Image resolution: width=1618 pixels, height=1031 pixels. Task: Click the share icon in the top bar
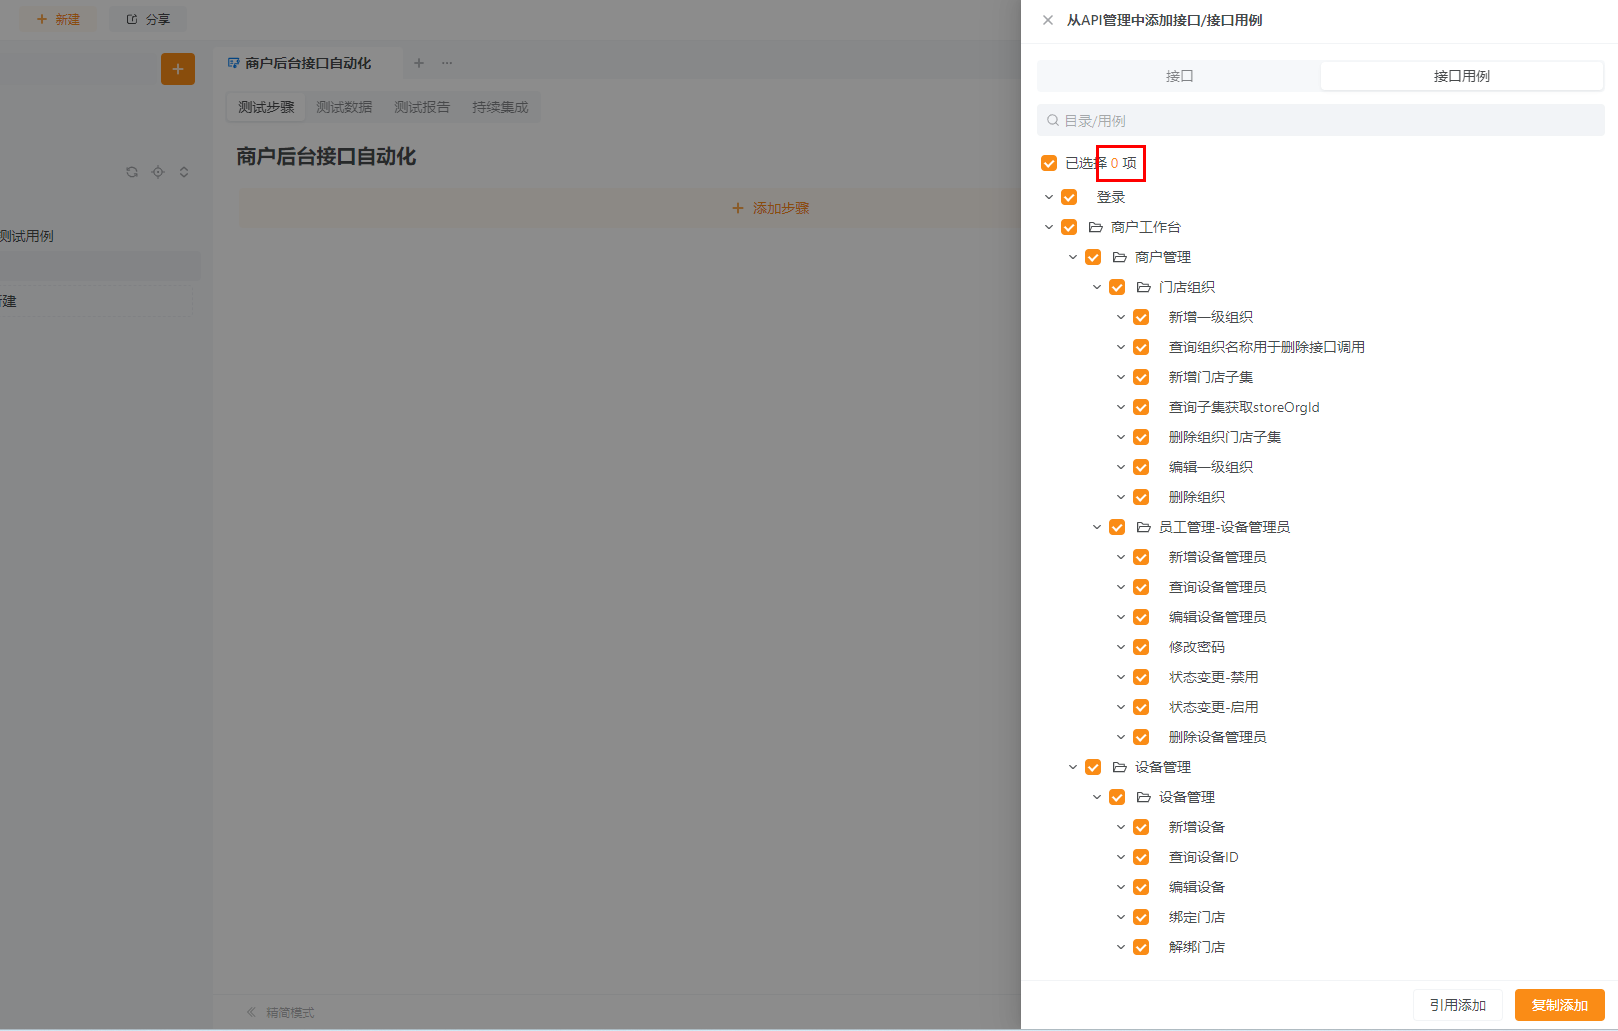click(x=132, y=19)
